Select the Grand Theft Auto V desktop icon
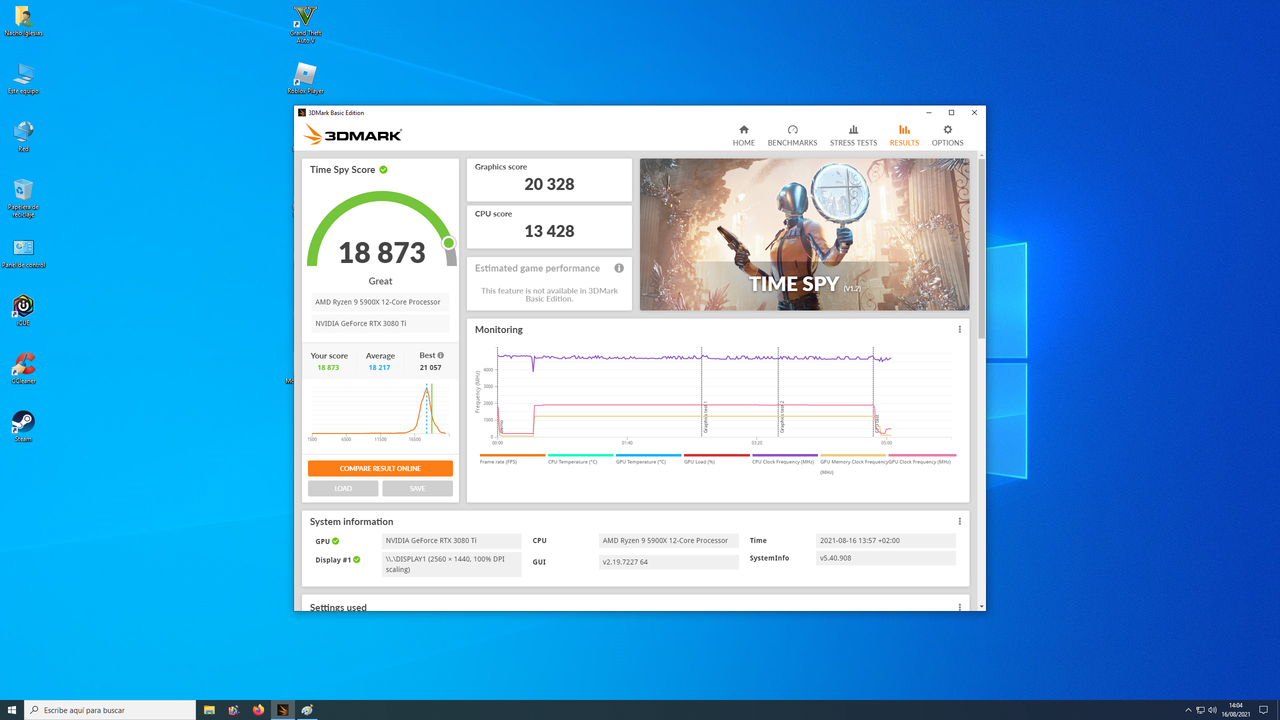The width and height of the screenshot is (1280, 720). coord(305,24)
